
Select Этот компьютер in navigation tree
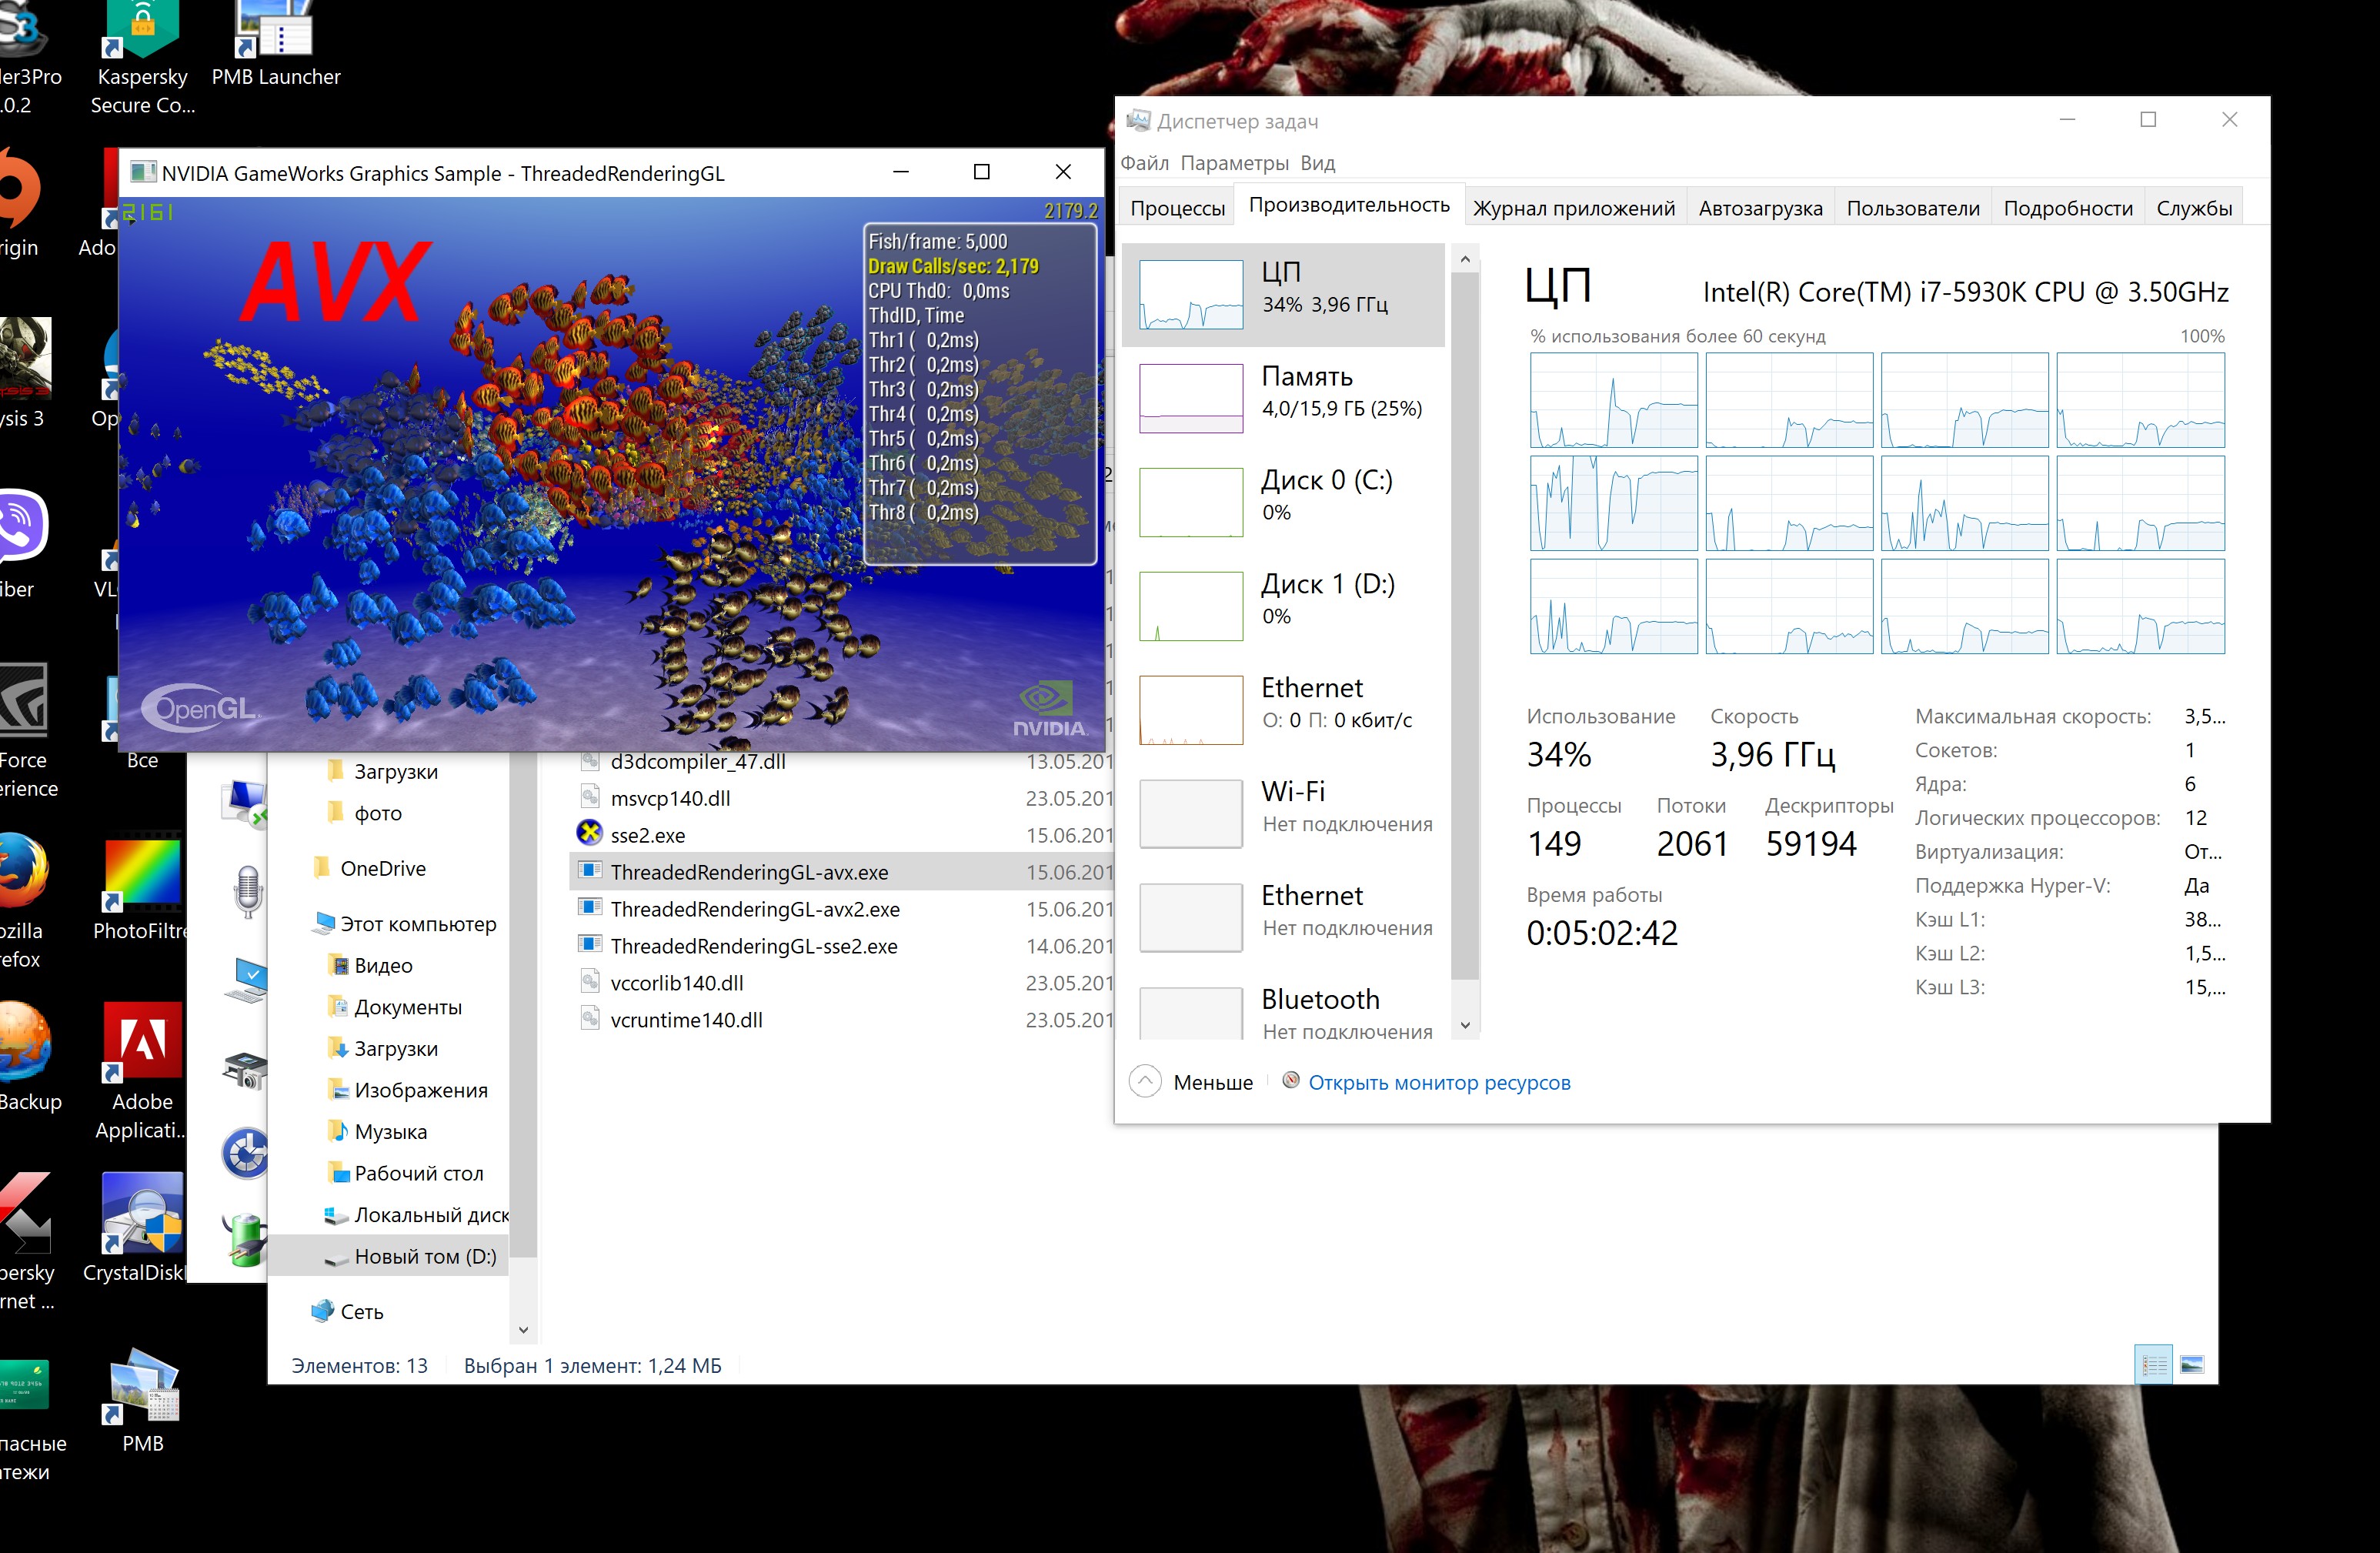click(417, 924)
